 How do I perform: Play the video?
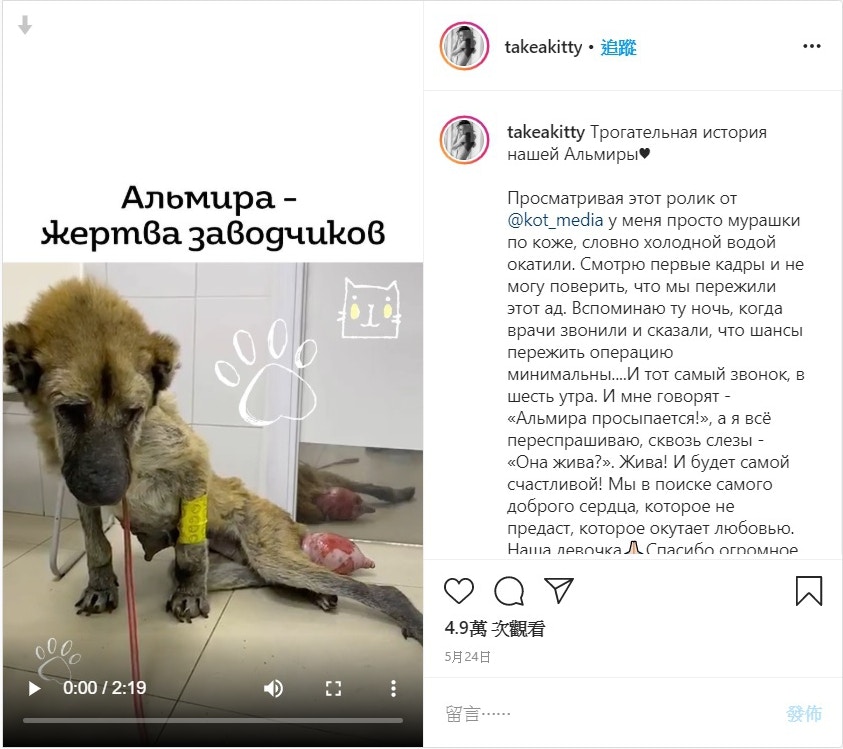click(x=34, y=688)
